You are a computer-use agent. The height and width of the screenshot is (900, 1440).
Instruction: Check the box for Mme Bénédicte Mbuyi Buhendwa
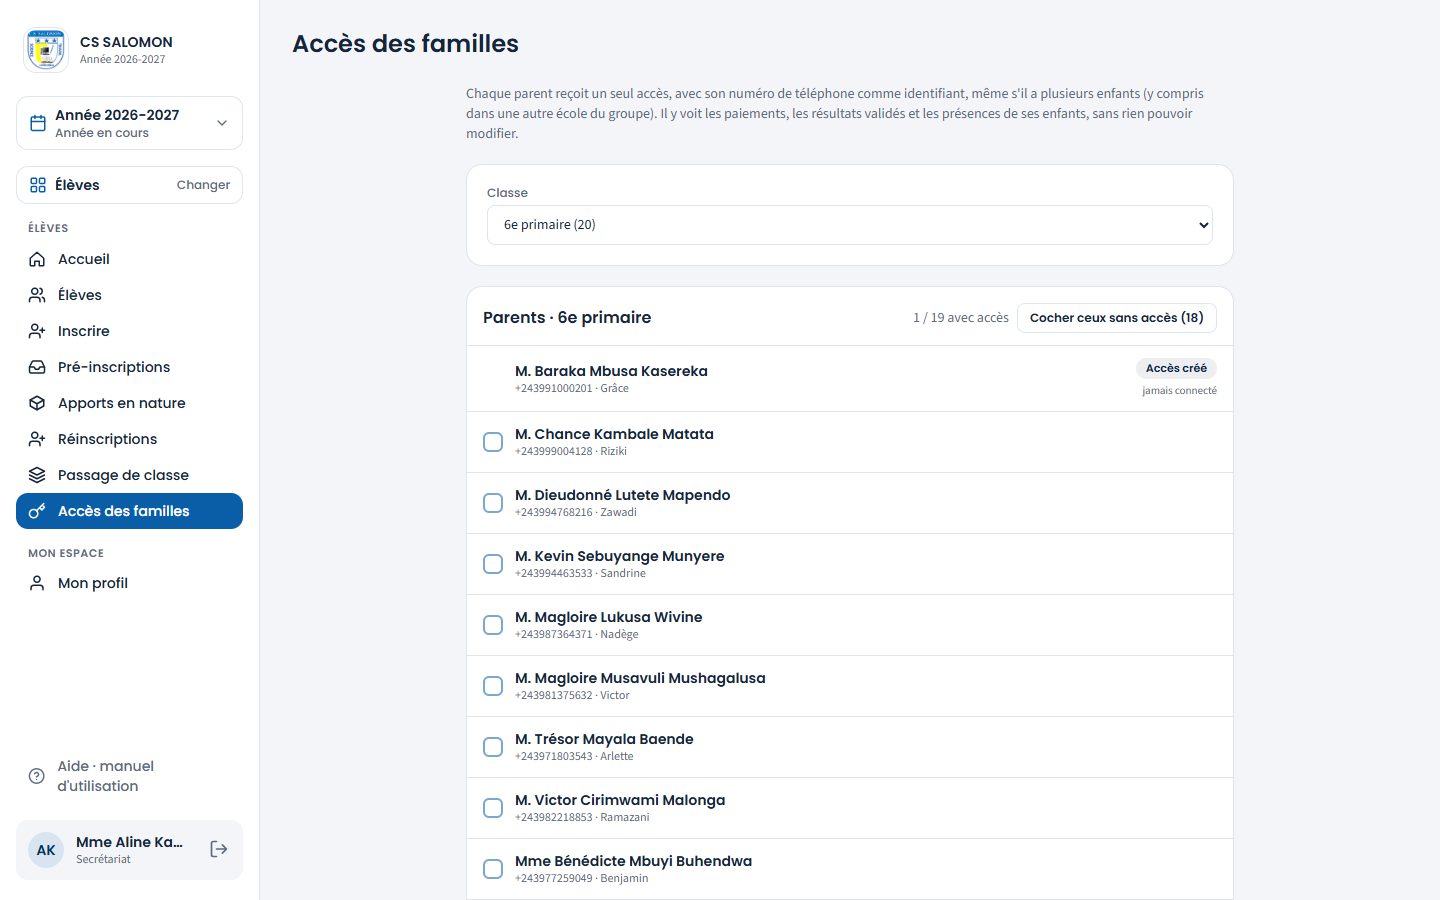point(493,869)
